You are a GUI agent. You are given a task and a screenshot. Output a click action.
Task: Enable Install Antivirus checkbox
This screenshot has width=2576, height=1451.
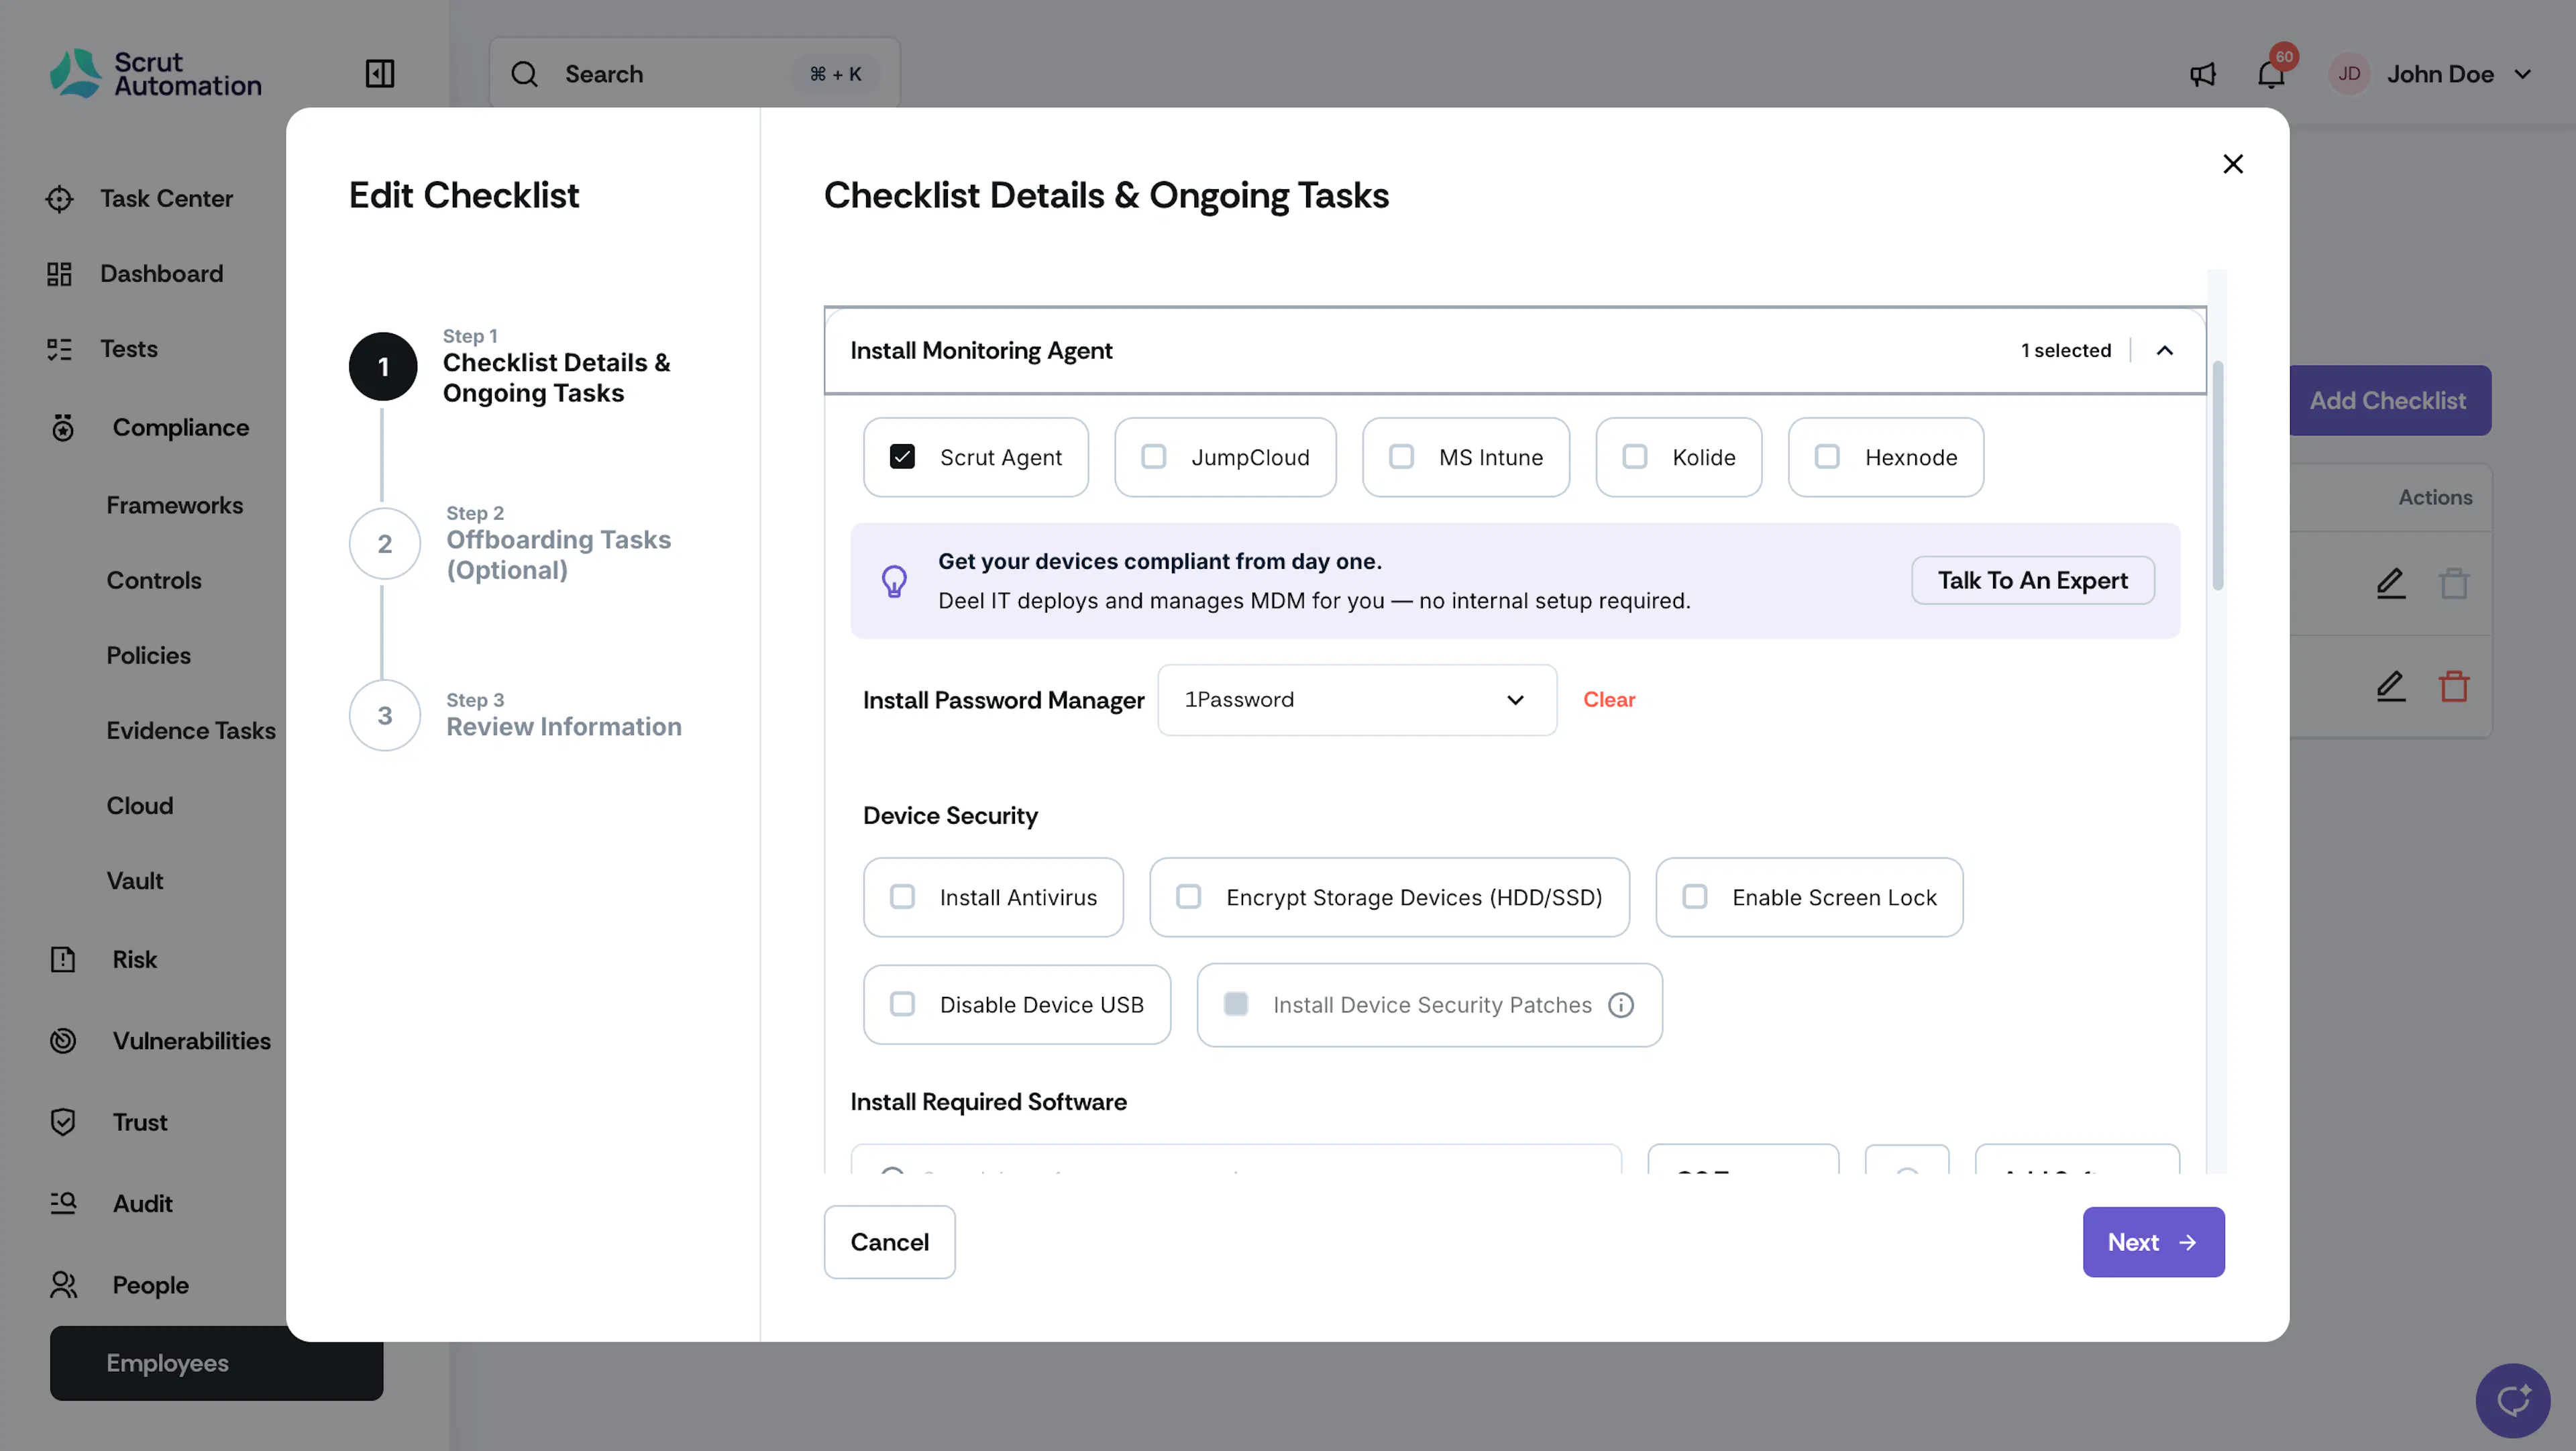902,897
